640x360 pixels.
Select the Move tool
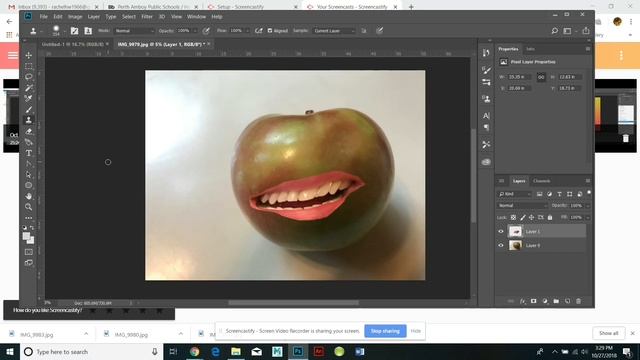[x=29, y=55]
